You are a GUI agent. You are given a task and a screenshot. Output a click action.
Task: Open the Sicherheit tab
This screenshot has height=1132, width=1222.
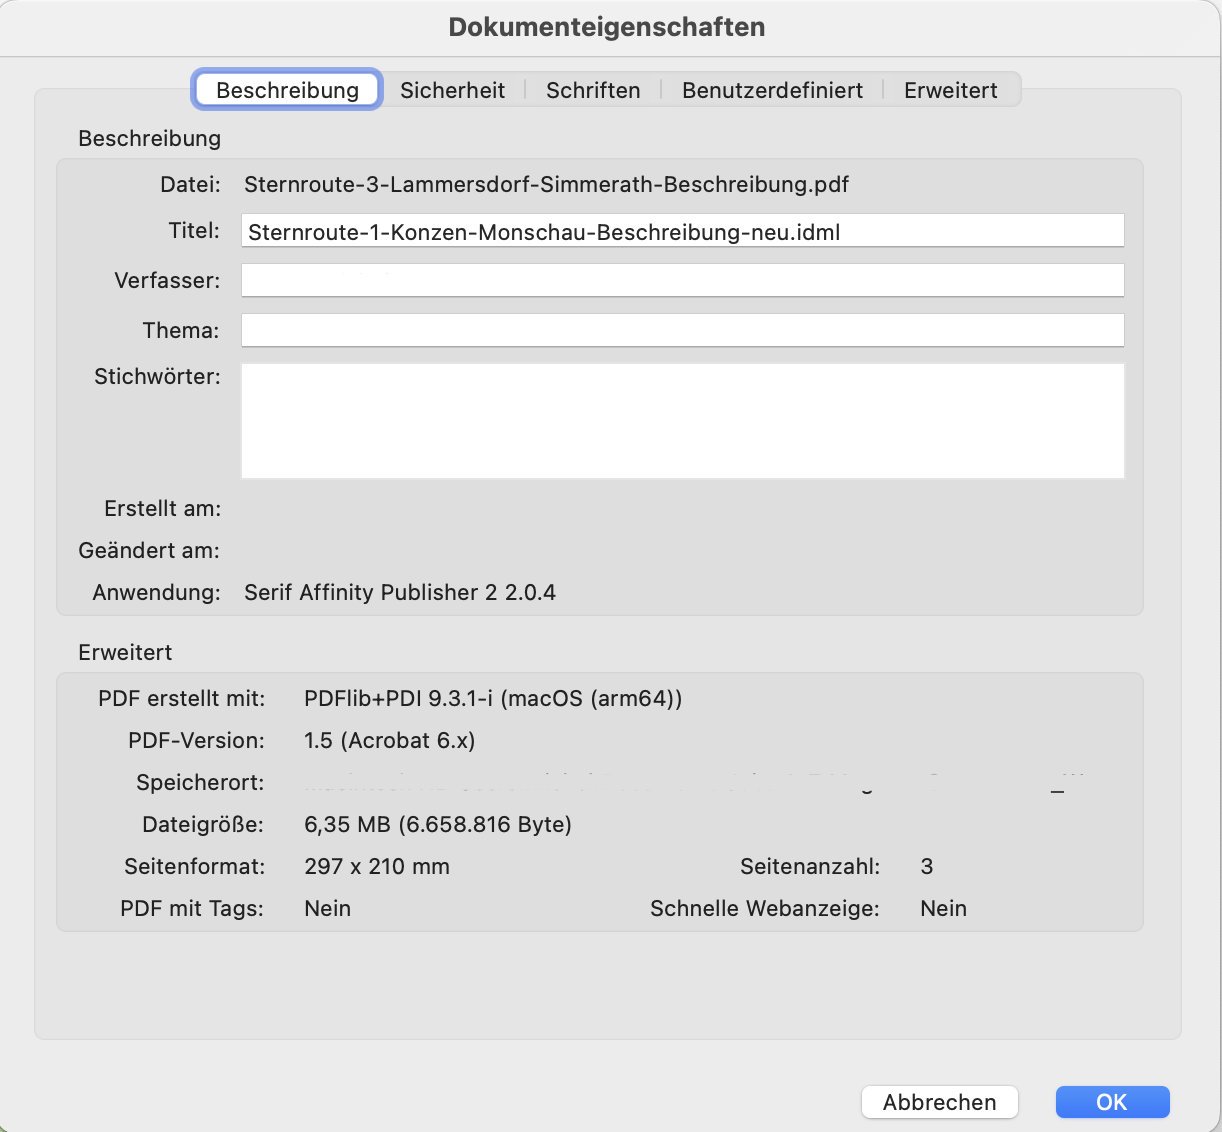coord(452,90)
